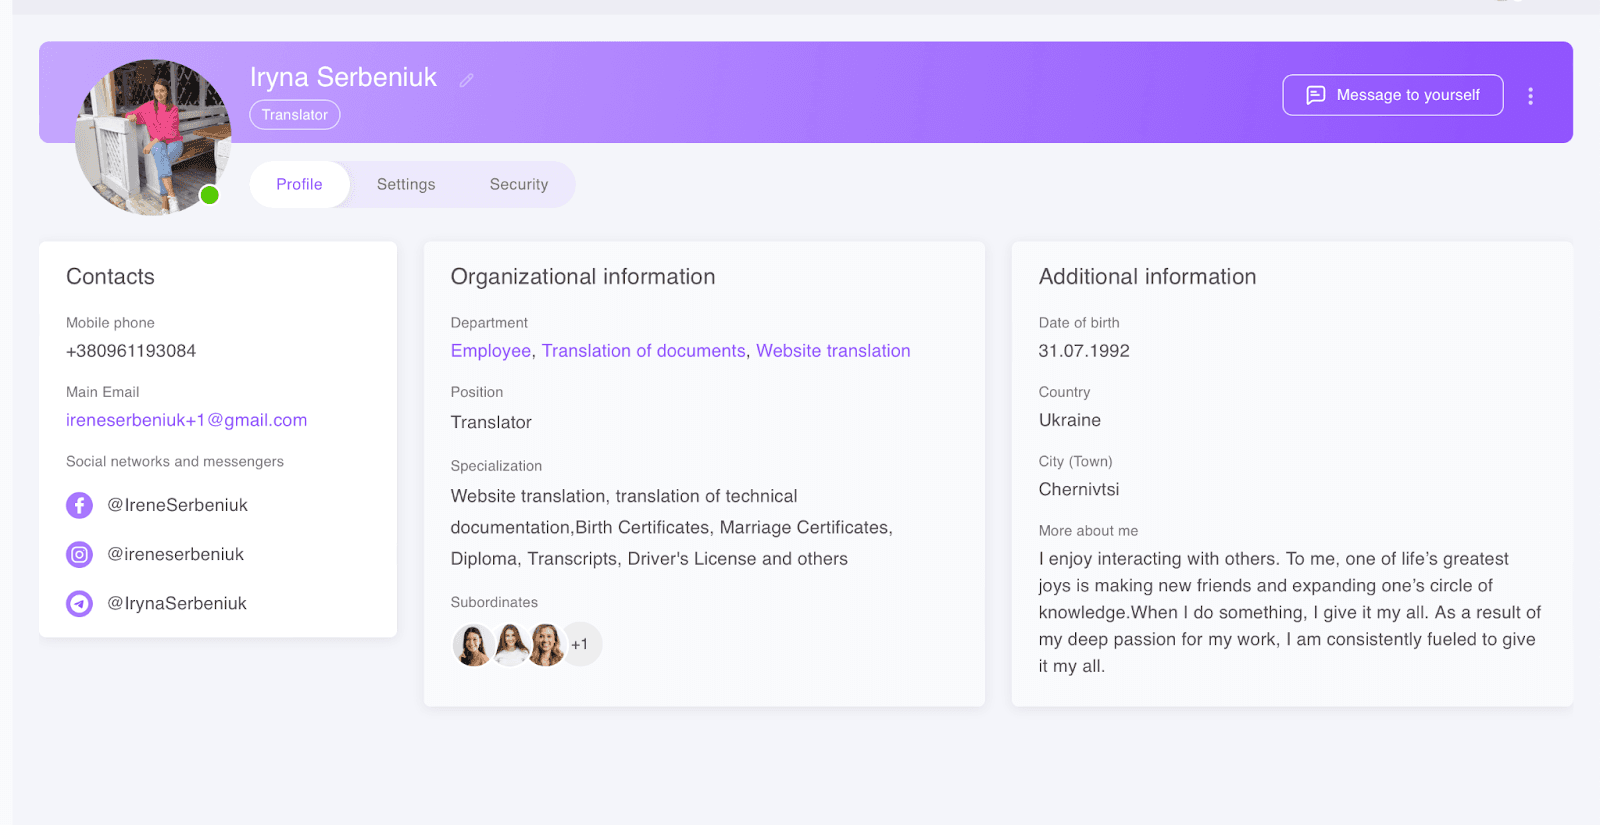Click the Instagram icon in Contacts
This screenshot has width=1600, height=825.
[79, 555]
